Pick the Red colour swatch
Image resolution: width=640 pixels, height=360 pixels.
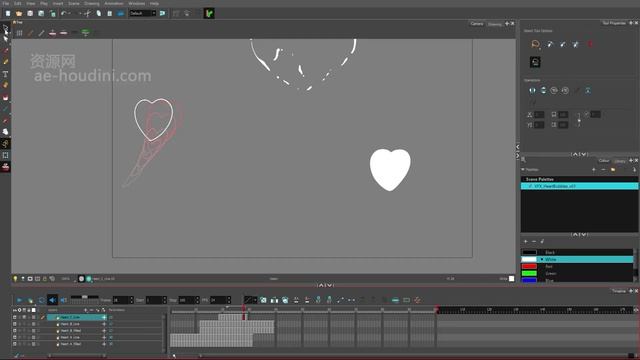(529, 267)
